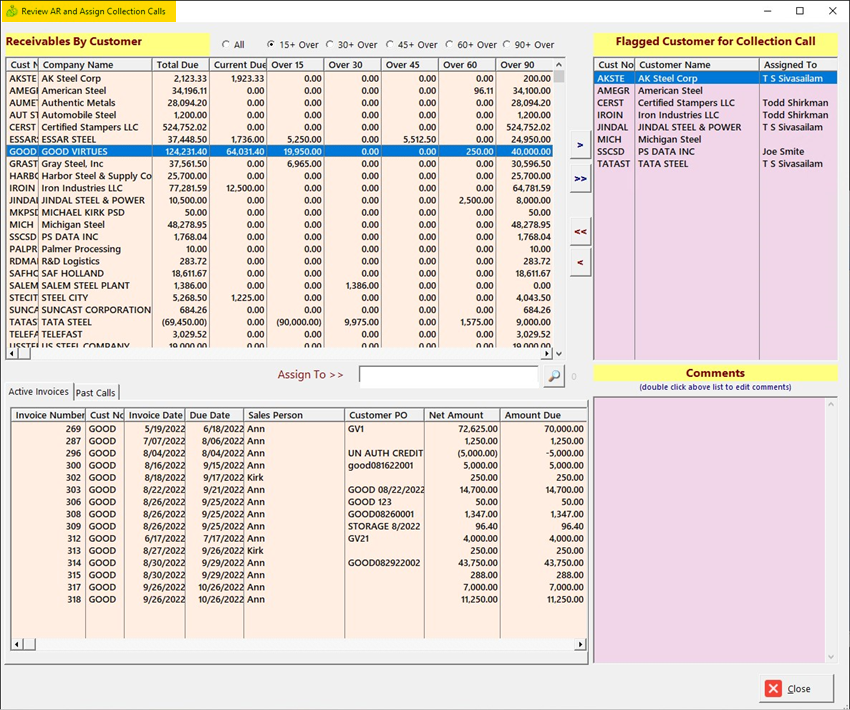This screenshot has height=710, width=850.
Task: Click invoices horizontal scroll left arrow
Action: click(x=17, y=644)
